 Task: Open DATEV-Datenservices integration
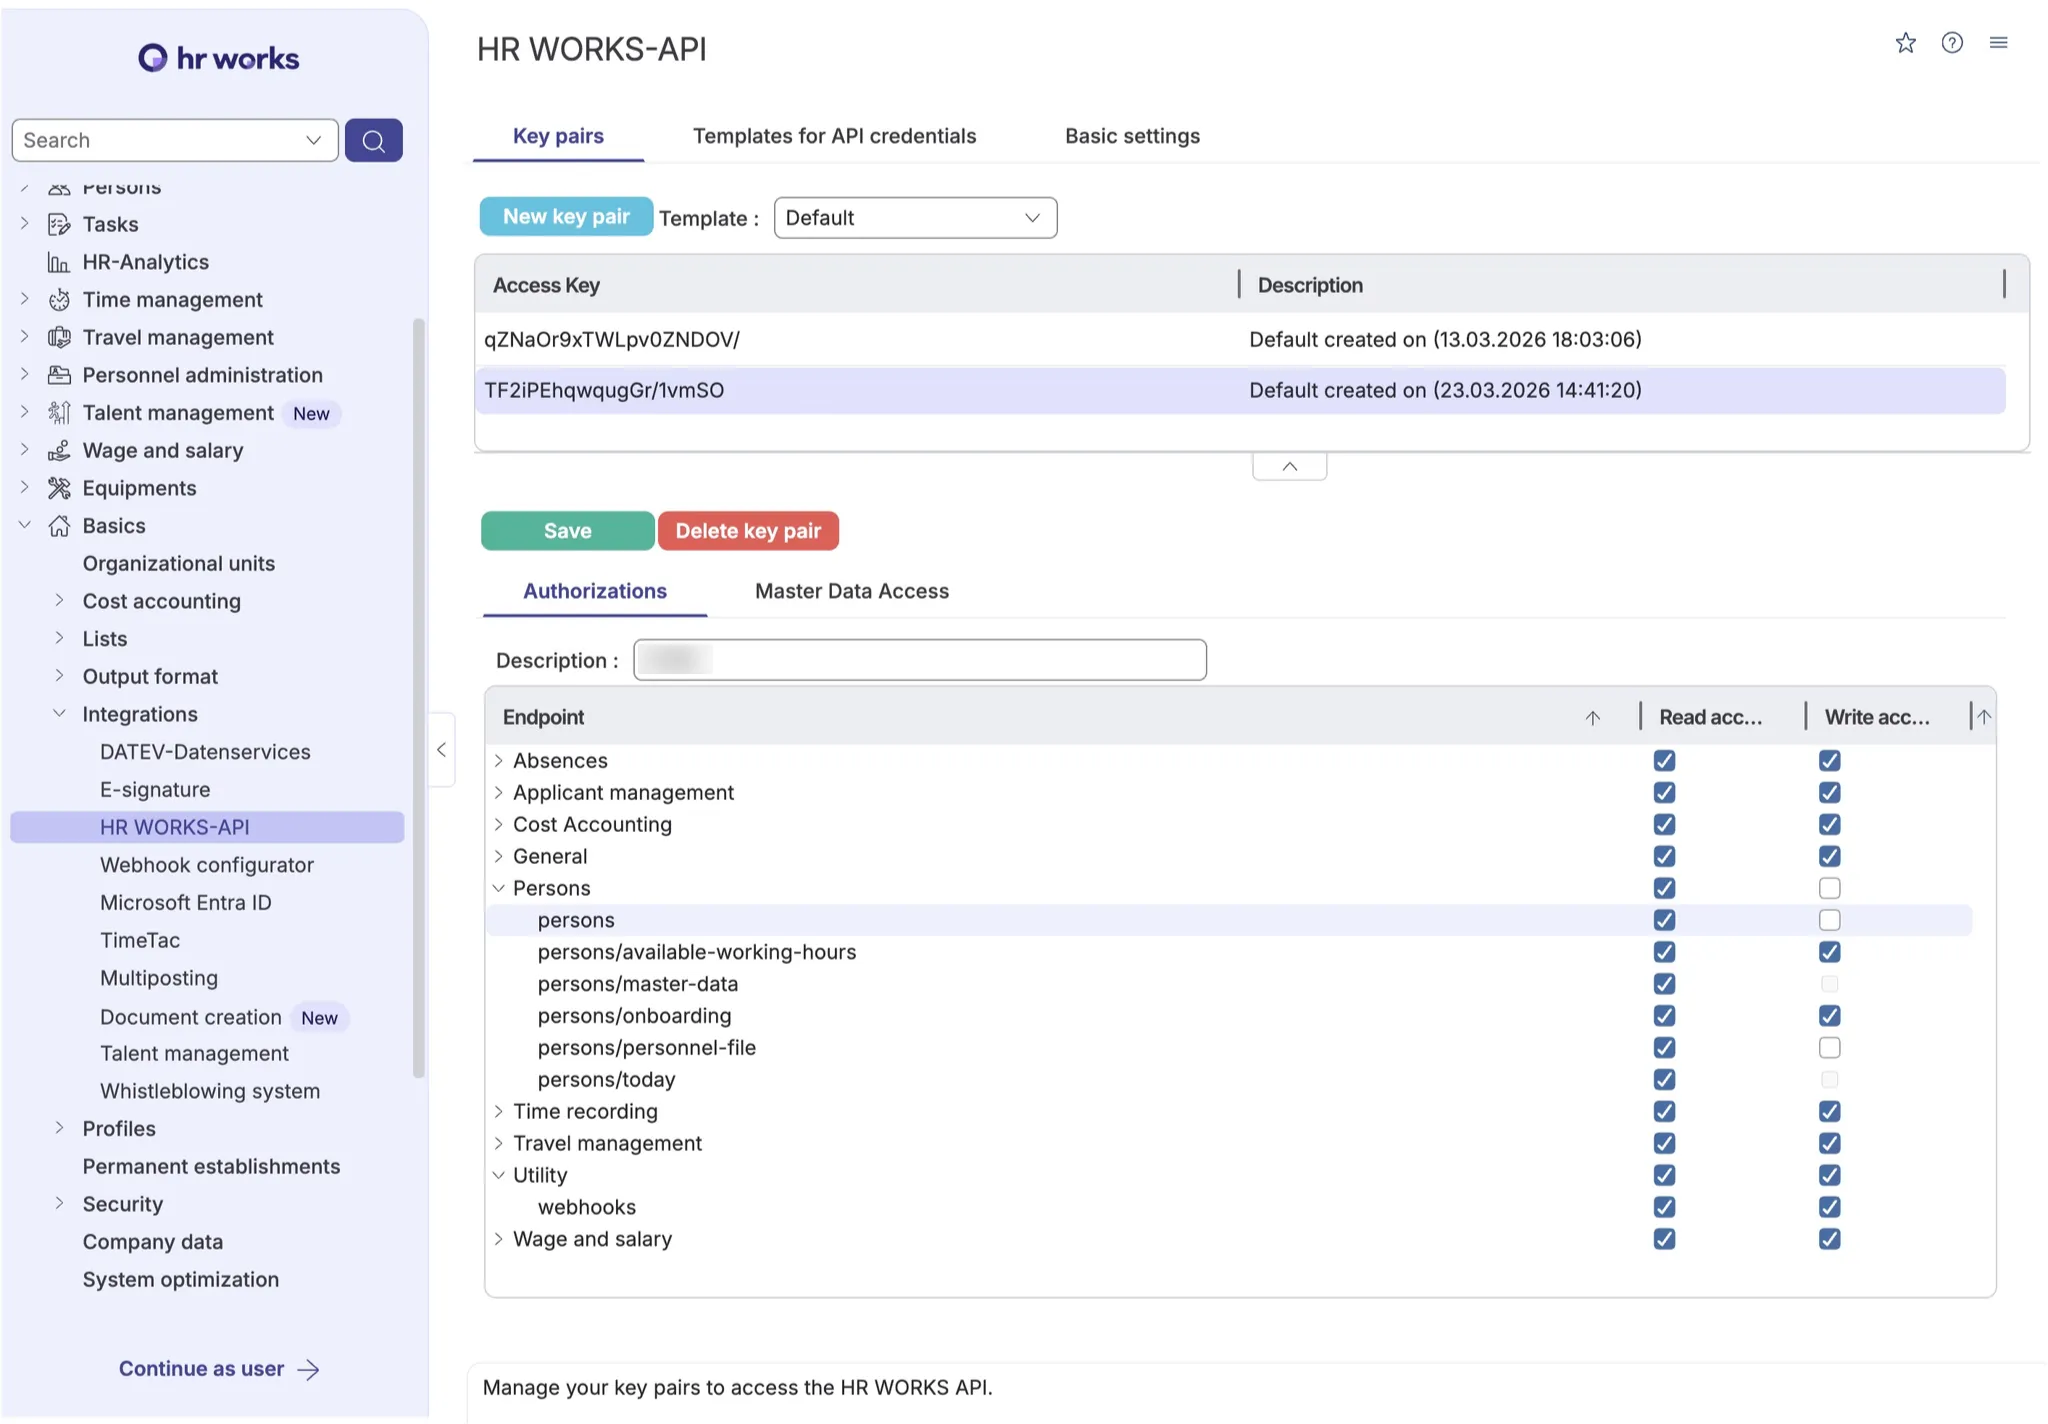(x=205, y=752)
